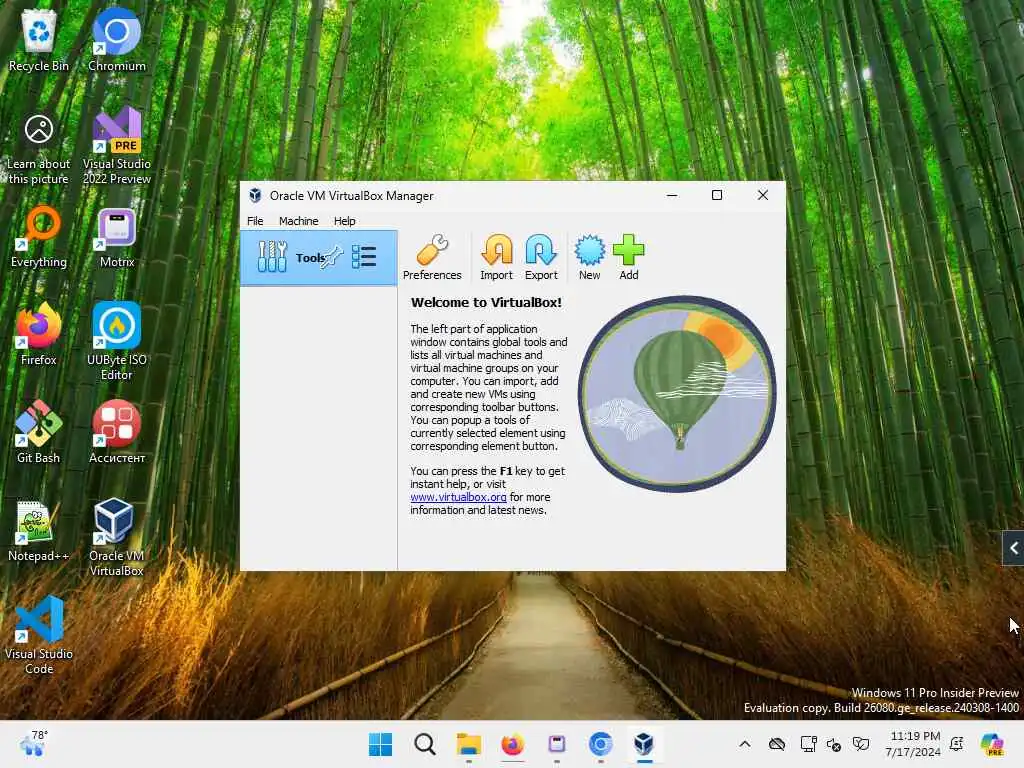Viewport: 1024px width, 768px height.
Task: Open the clock showing 11:19 PM
Action: [914, 744]
